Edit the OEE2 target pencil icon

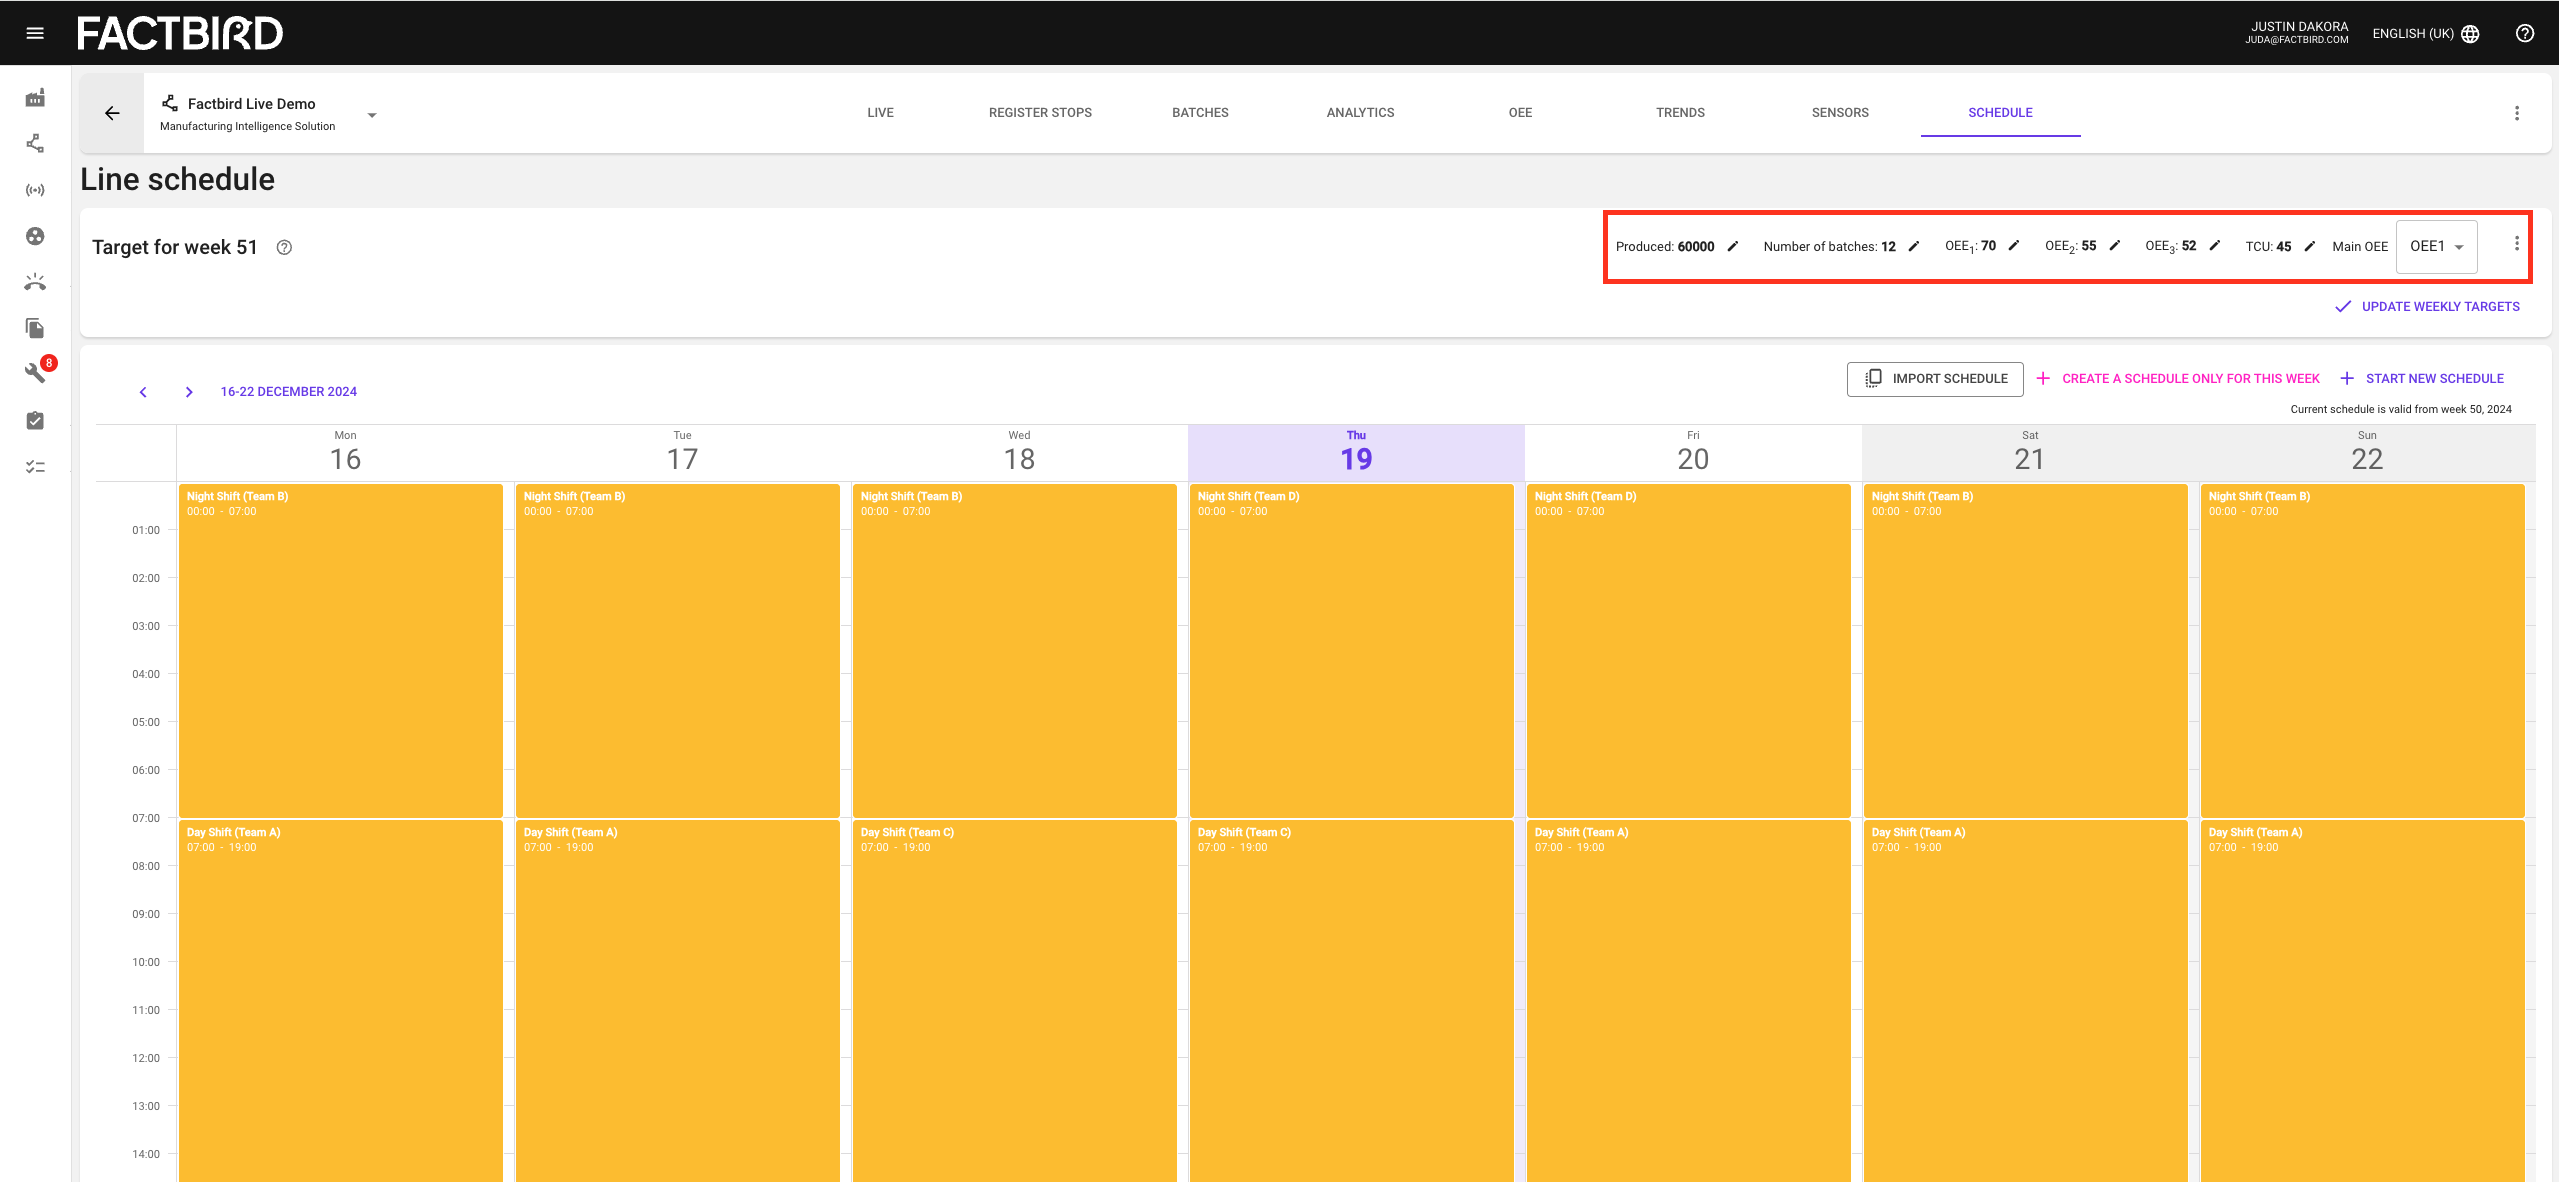tap(2115, 246)
